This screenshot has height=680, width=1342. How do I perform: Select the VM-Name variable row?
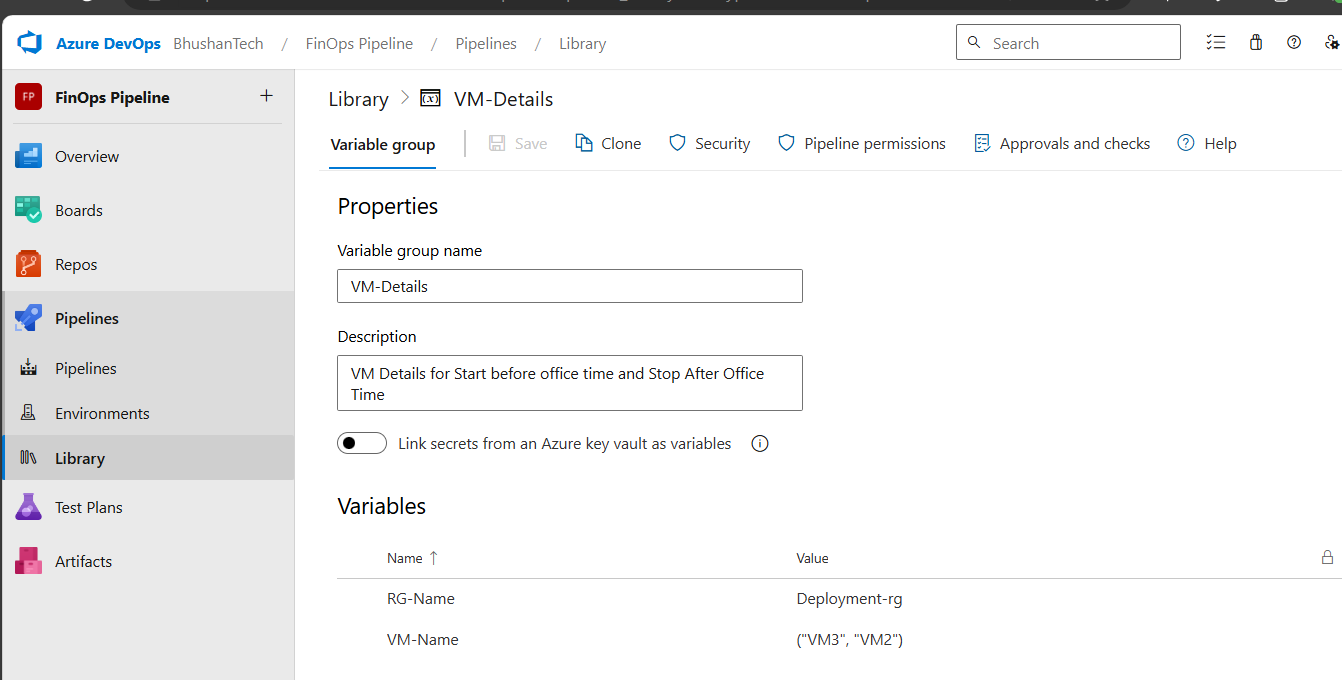click(839, 639)
